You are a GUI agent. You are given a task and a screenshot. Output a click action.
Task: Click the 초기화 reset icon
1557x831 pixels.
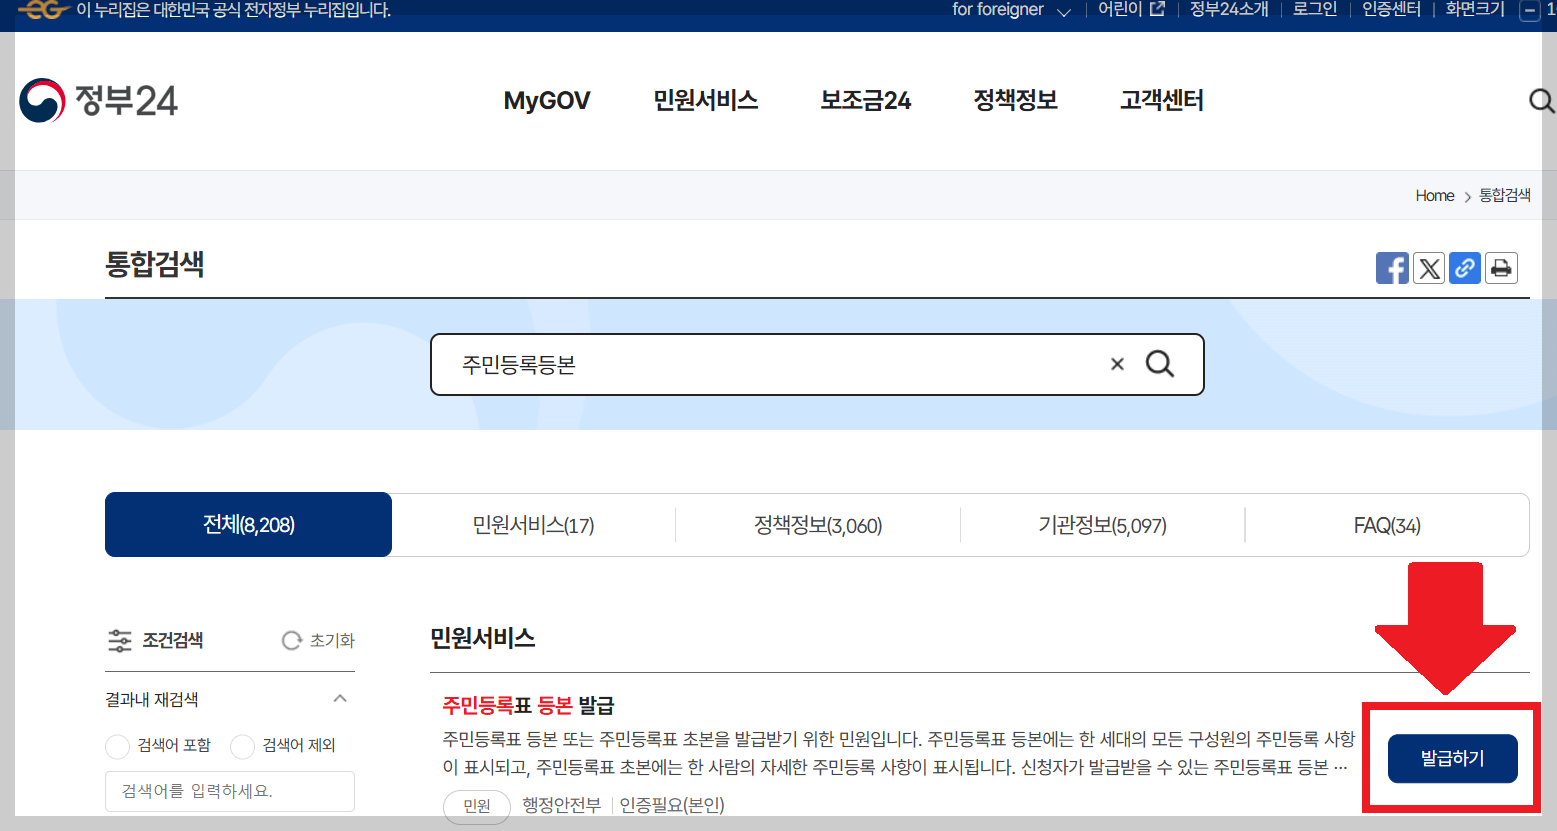[291, 640]
